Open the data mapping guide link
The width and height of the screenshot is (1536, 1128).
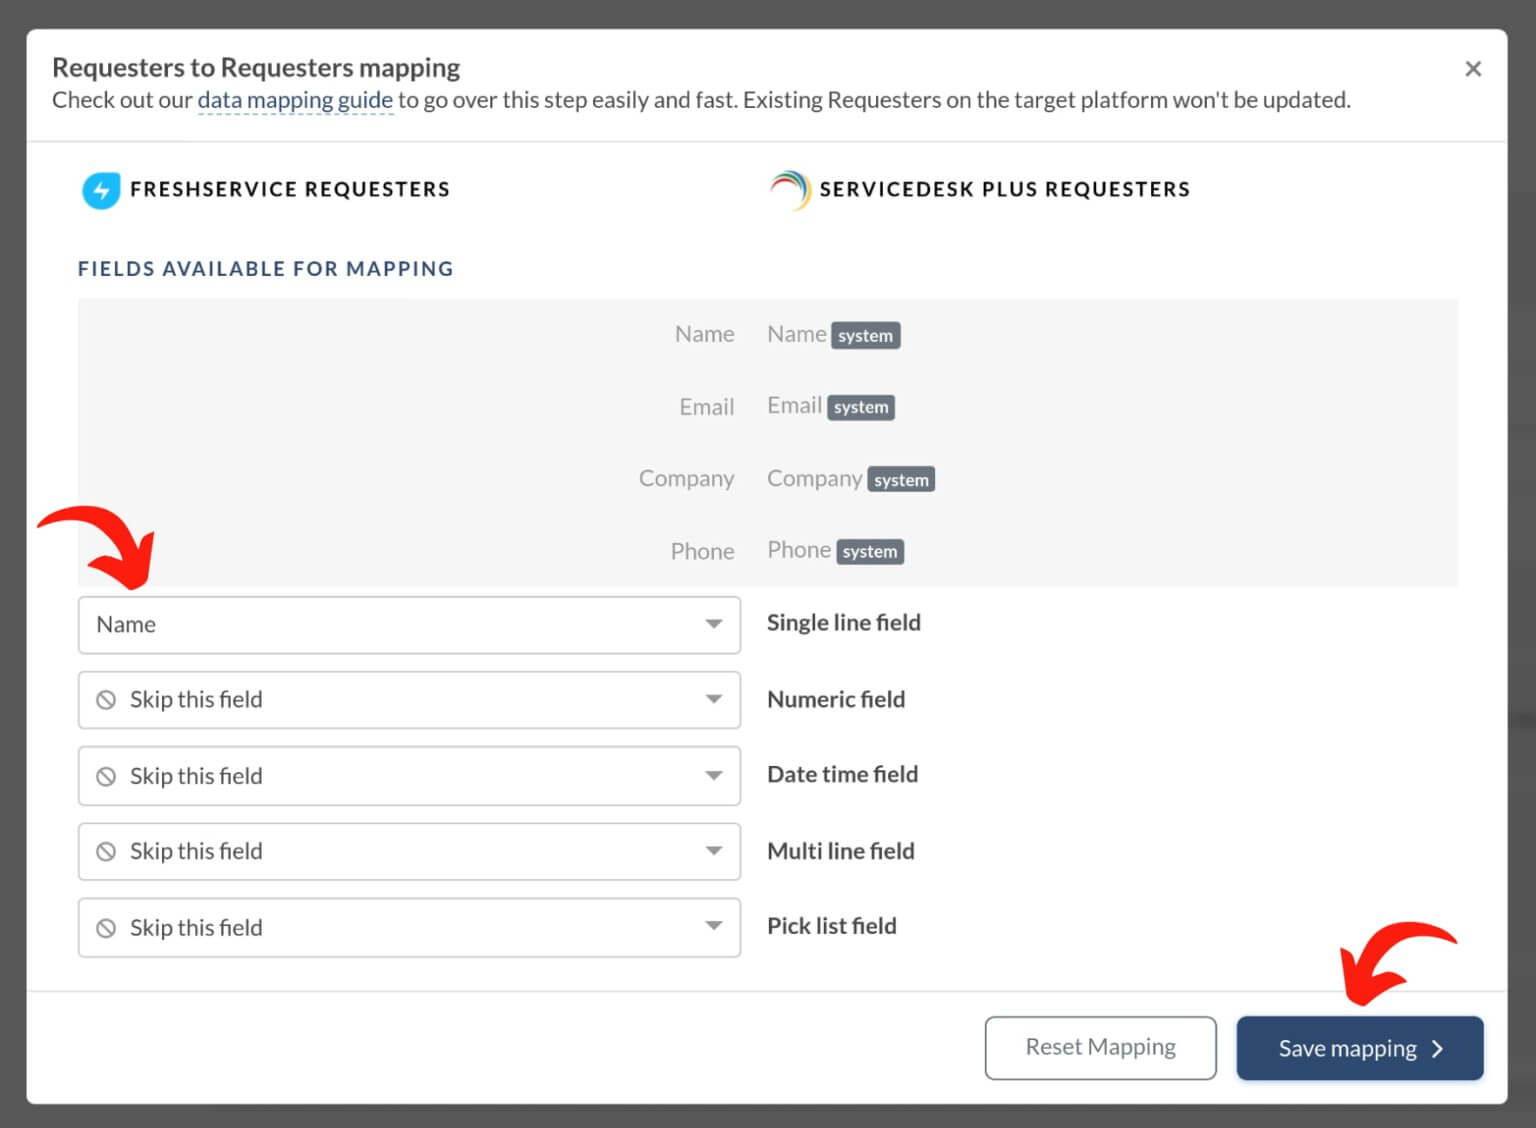pyautogui.click(x=295, y=100)
